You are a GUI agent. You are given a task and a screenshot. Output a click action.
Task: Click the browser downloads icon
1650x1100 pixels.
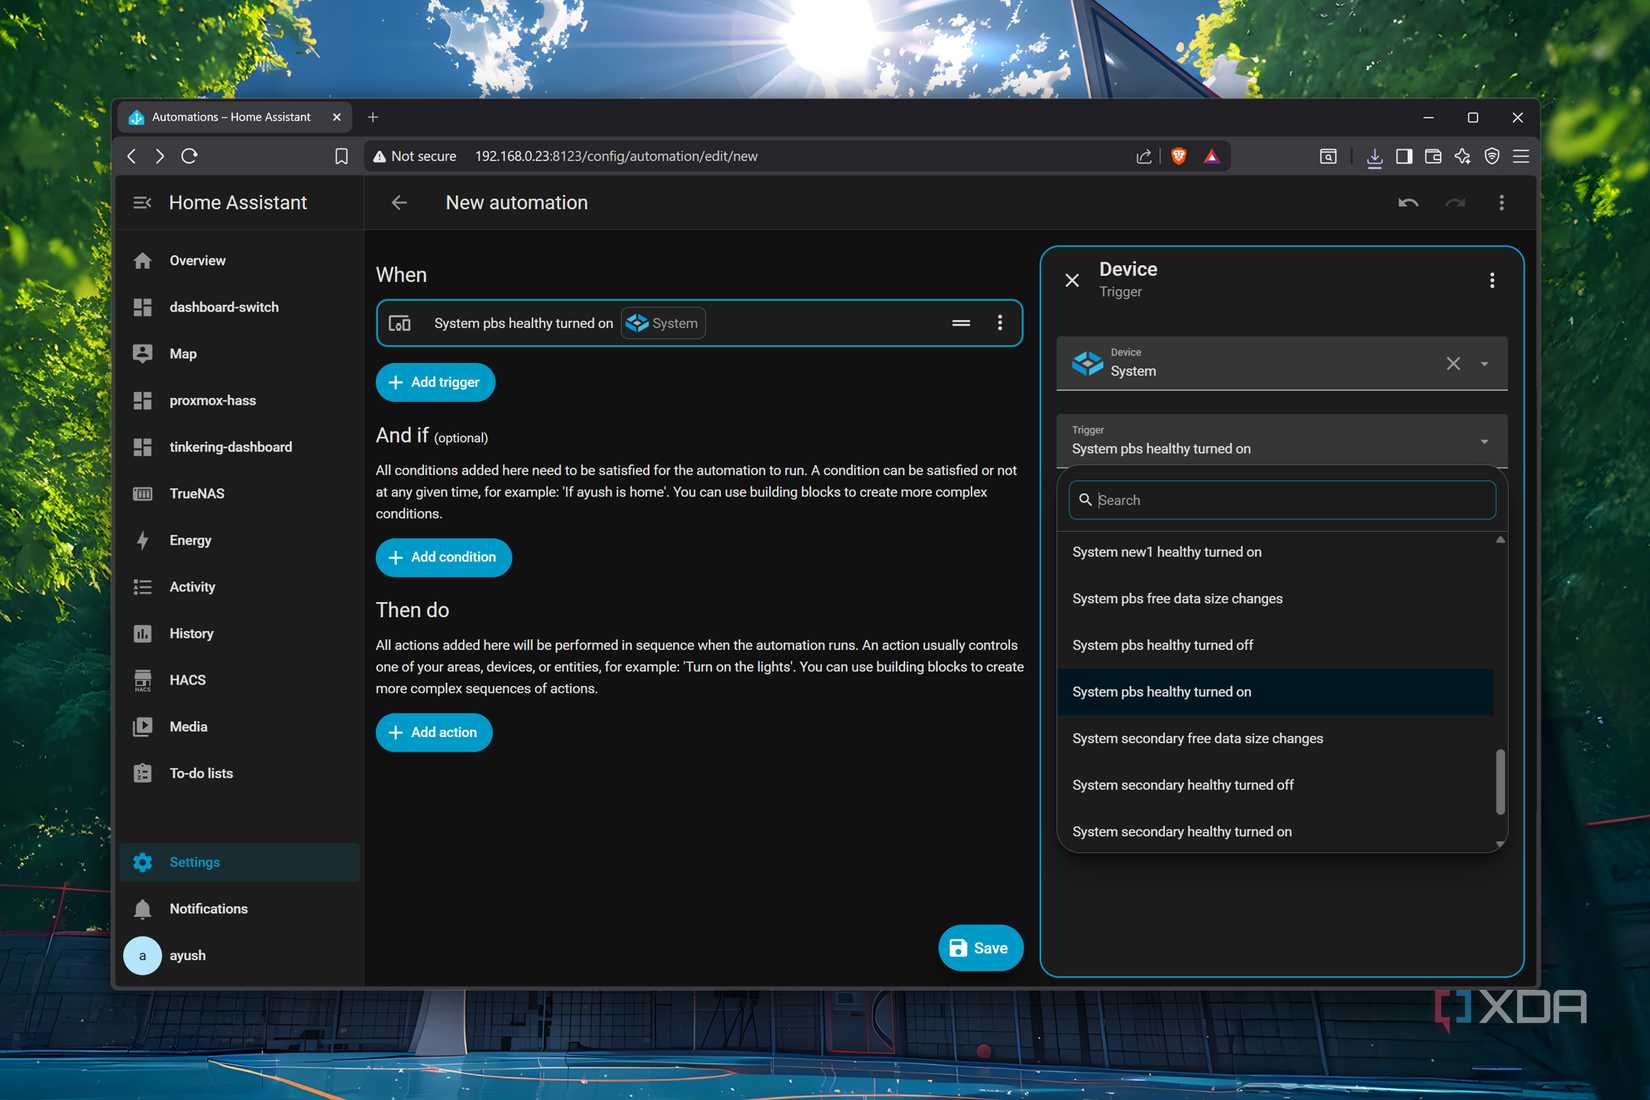[x=1375, y=157]
